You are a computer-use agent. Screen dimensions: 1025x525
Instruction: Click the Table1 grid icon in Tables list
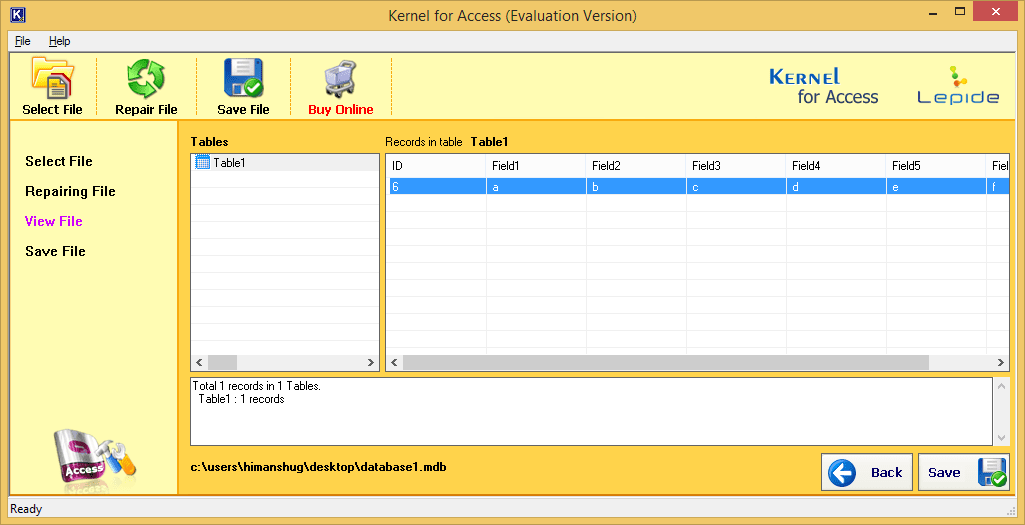click(x=203, y=163)
